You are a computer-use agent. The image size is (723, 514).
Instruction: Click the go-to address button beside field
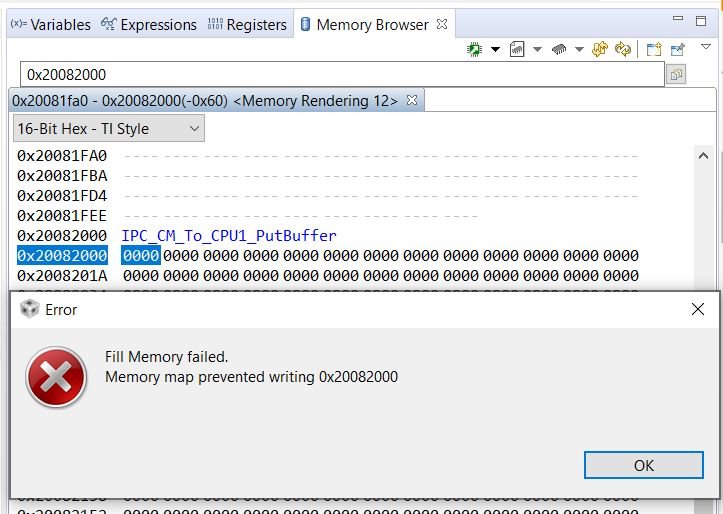[676, 74]
